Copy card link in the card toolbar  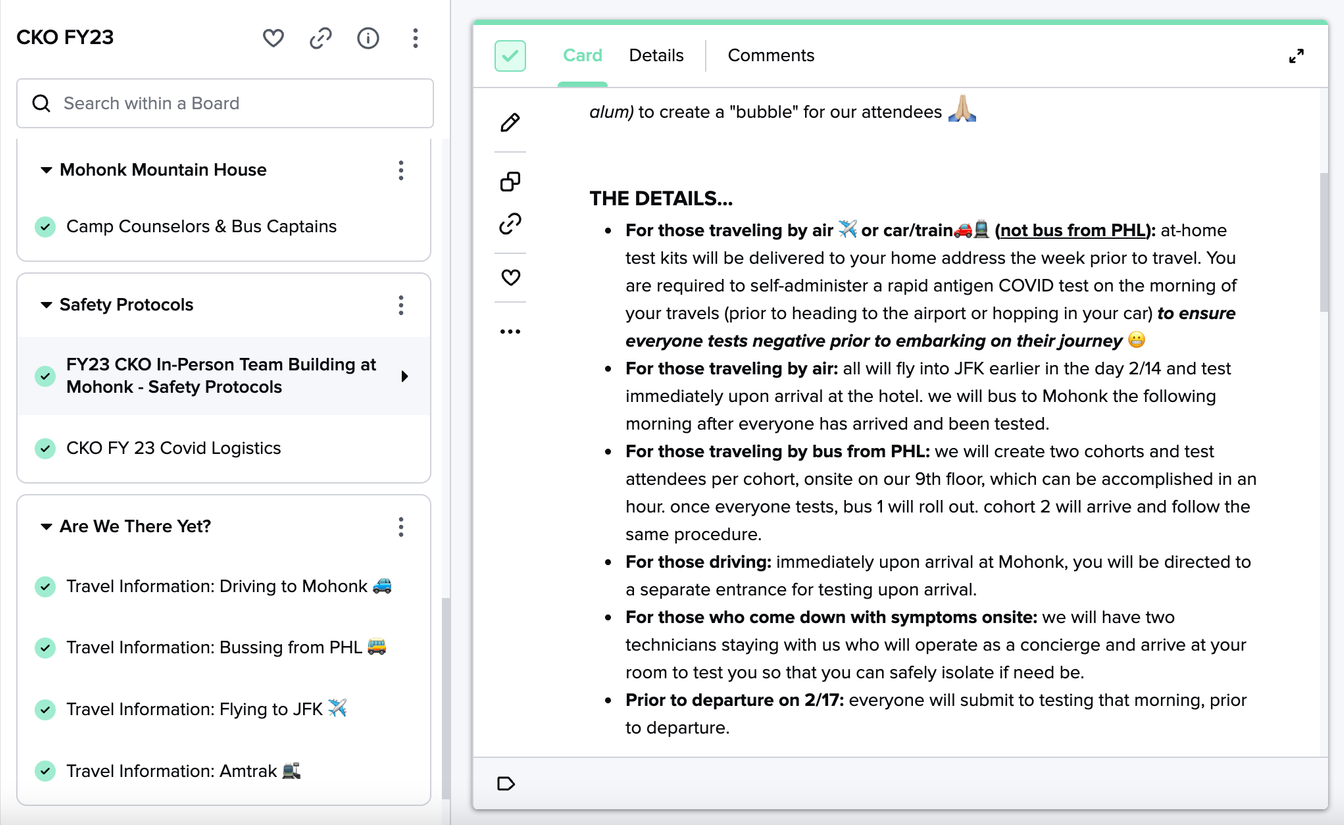(510, 224)
